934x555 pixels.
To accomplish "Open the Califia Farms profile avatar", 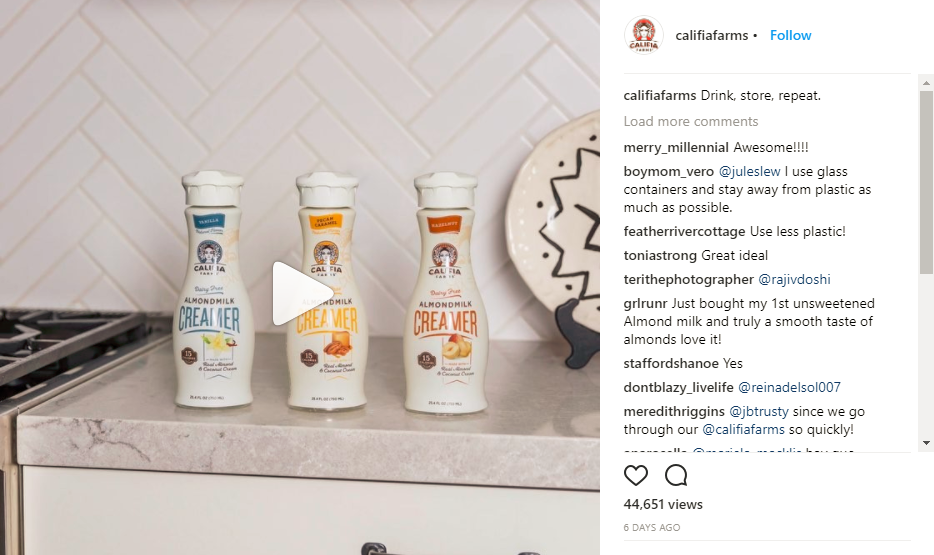I will [643, 35].
